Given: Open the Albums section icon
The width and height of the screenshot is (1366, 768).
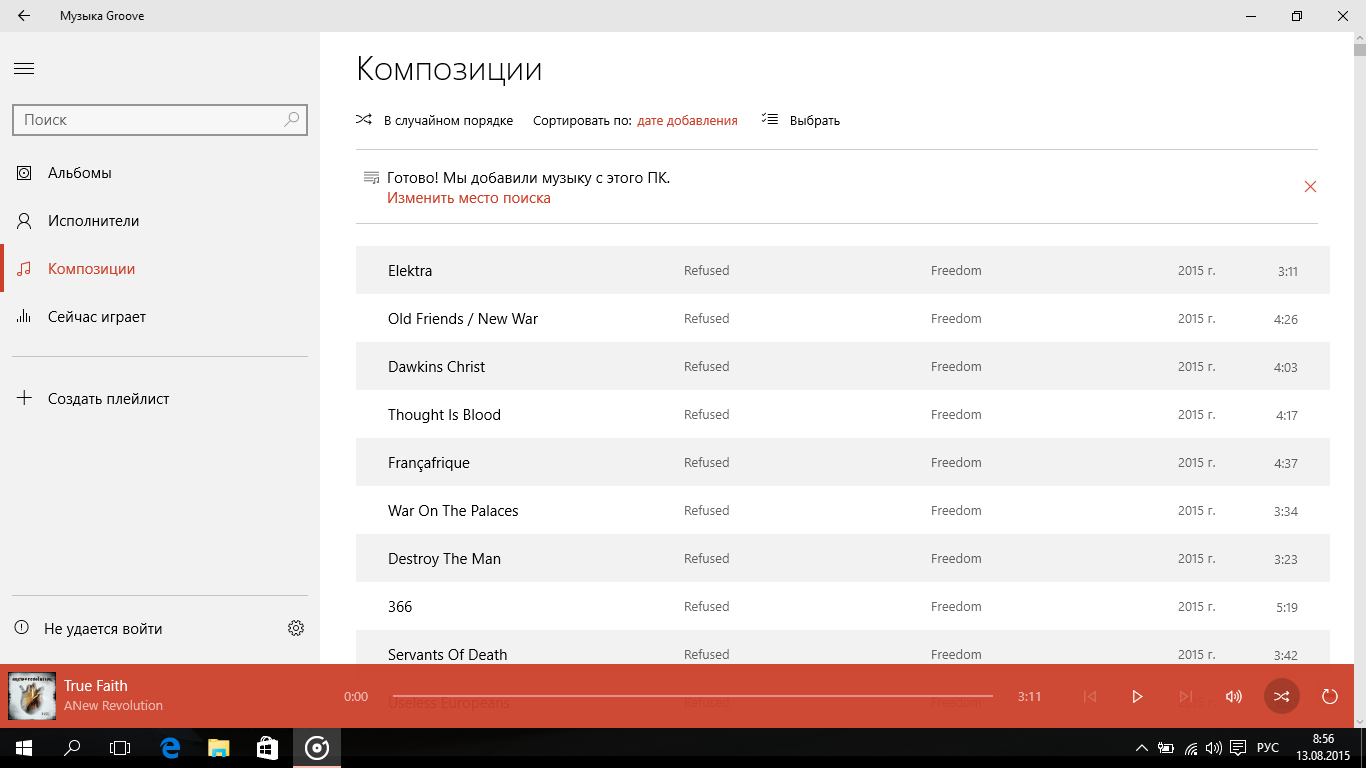Looking at the screenshot, I should (25, 173).
